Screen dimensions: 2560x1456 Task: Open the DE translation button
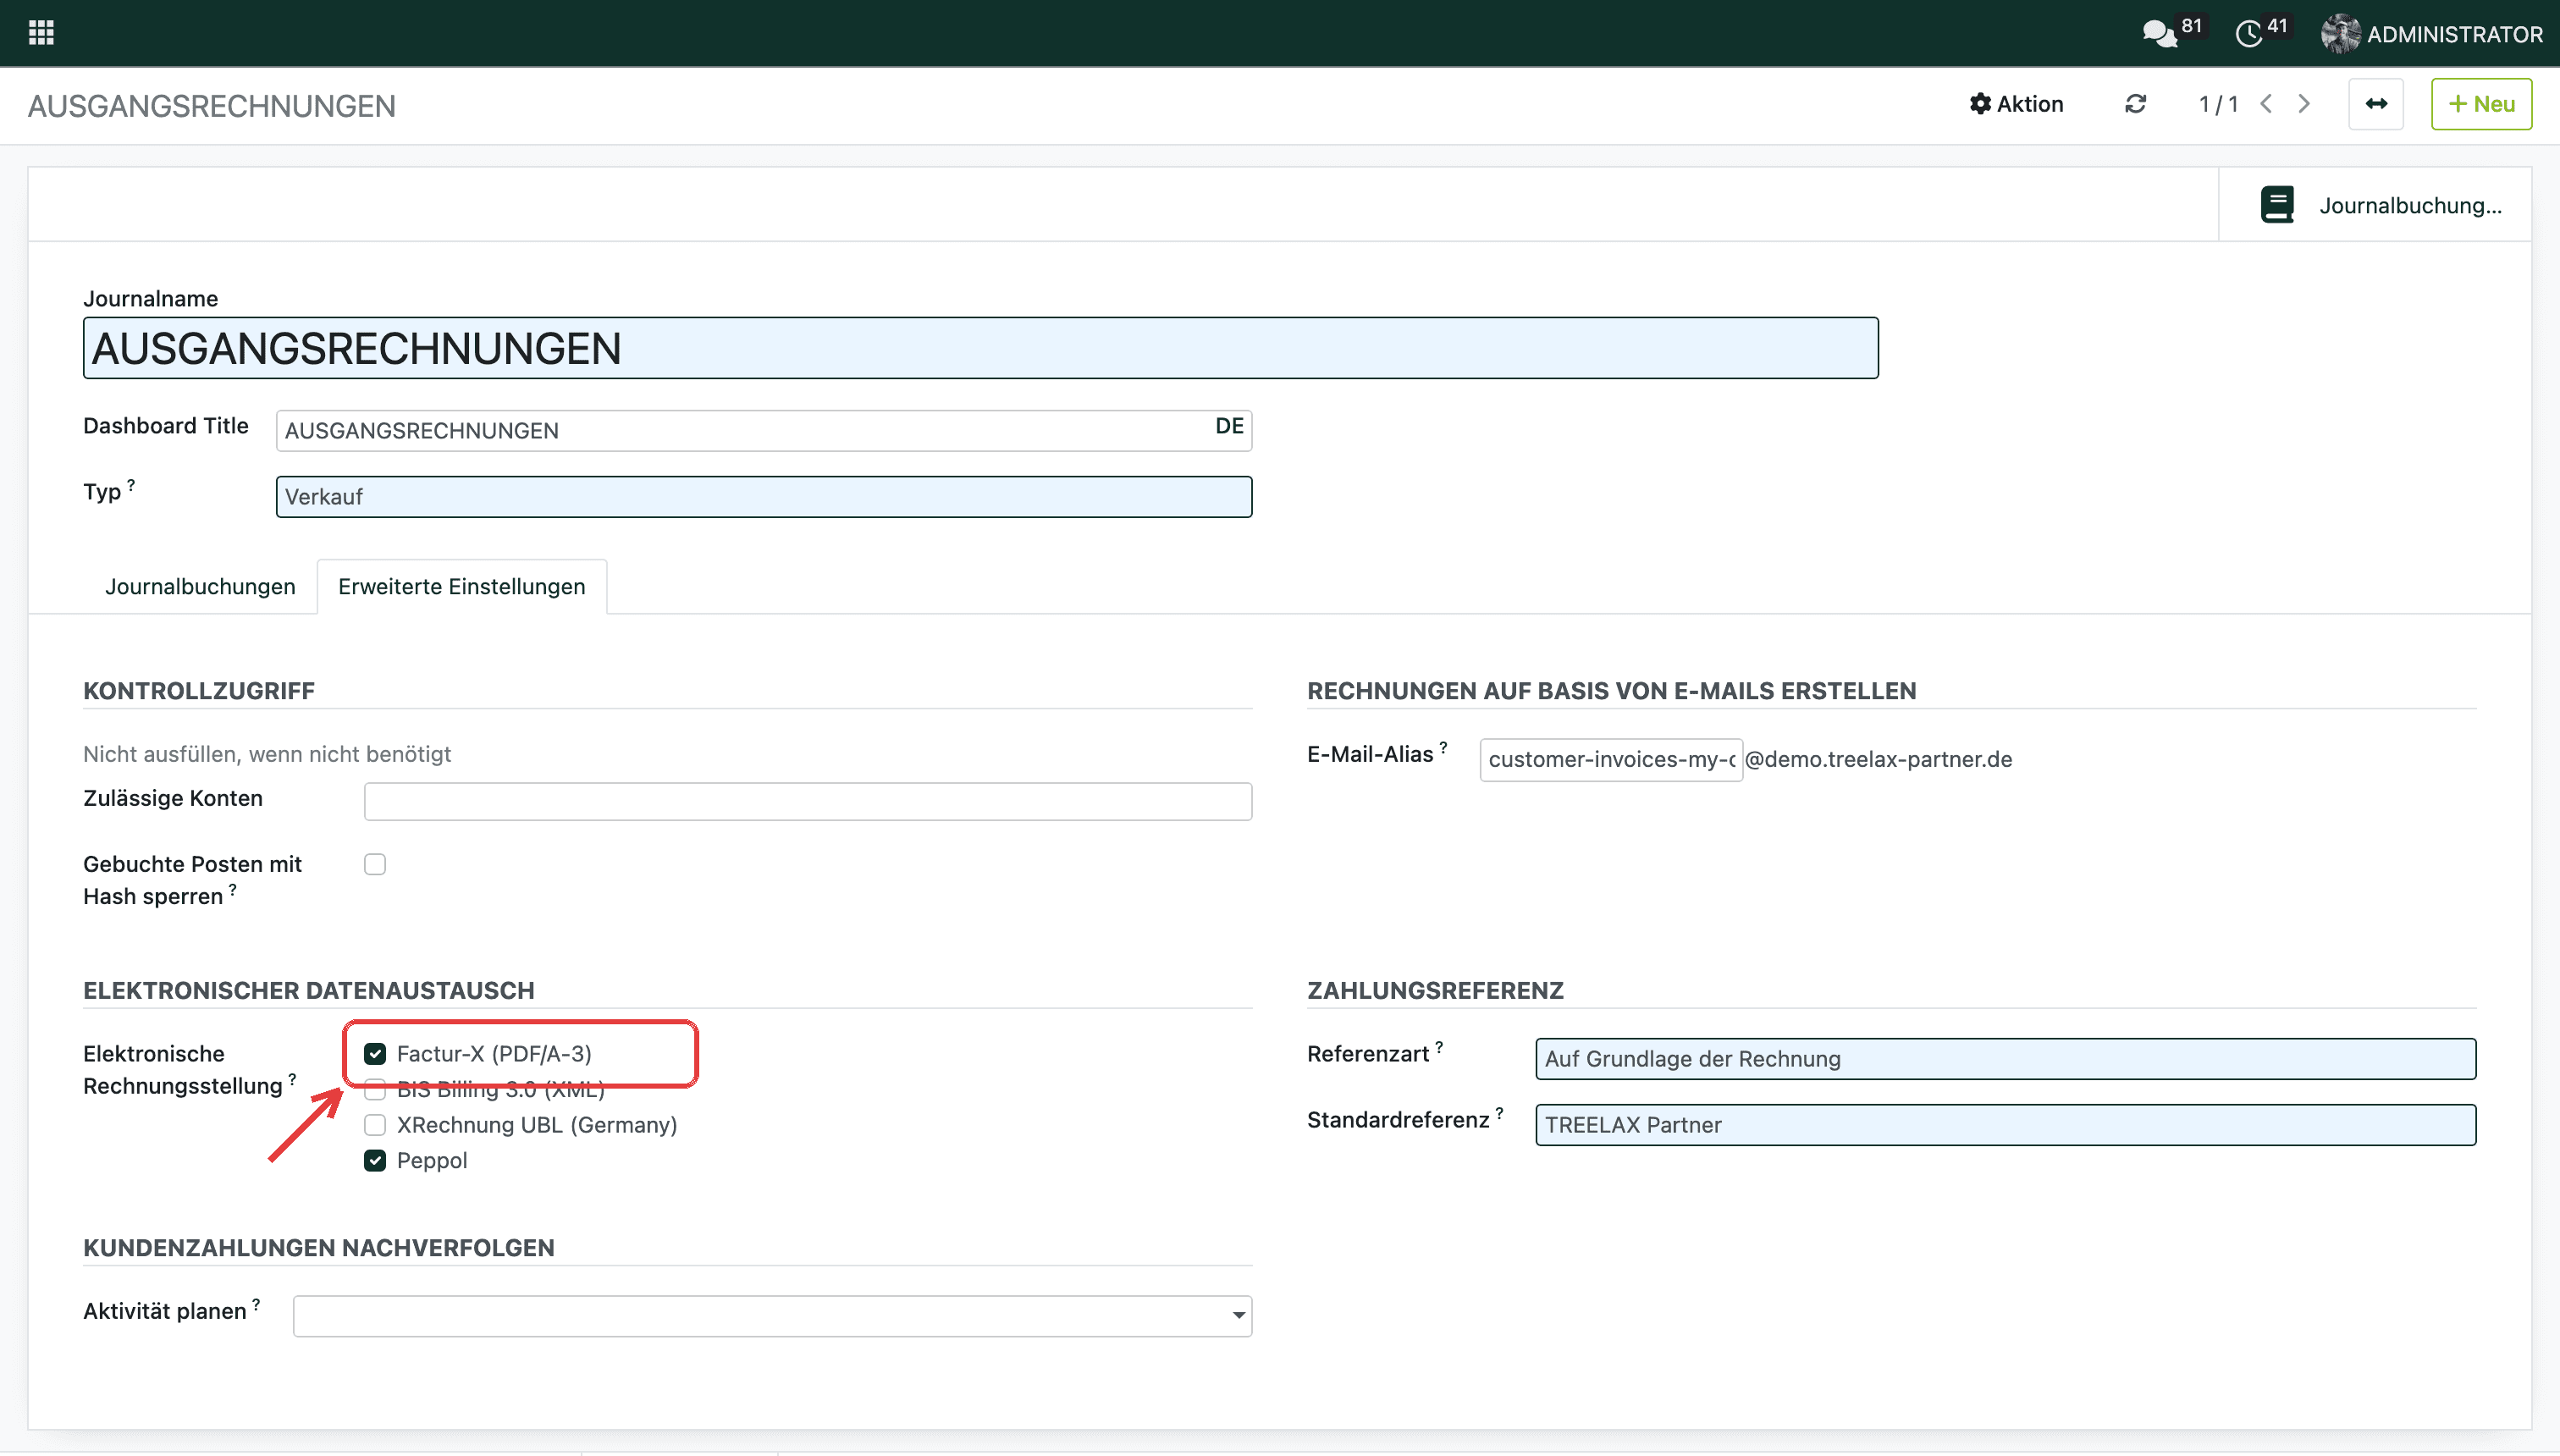1229,426
